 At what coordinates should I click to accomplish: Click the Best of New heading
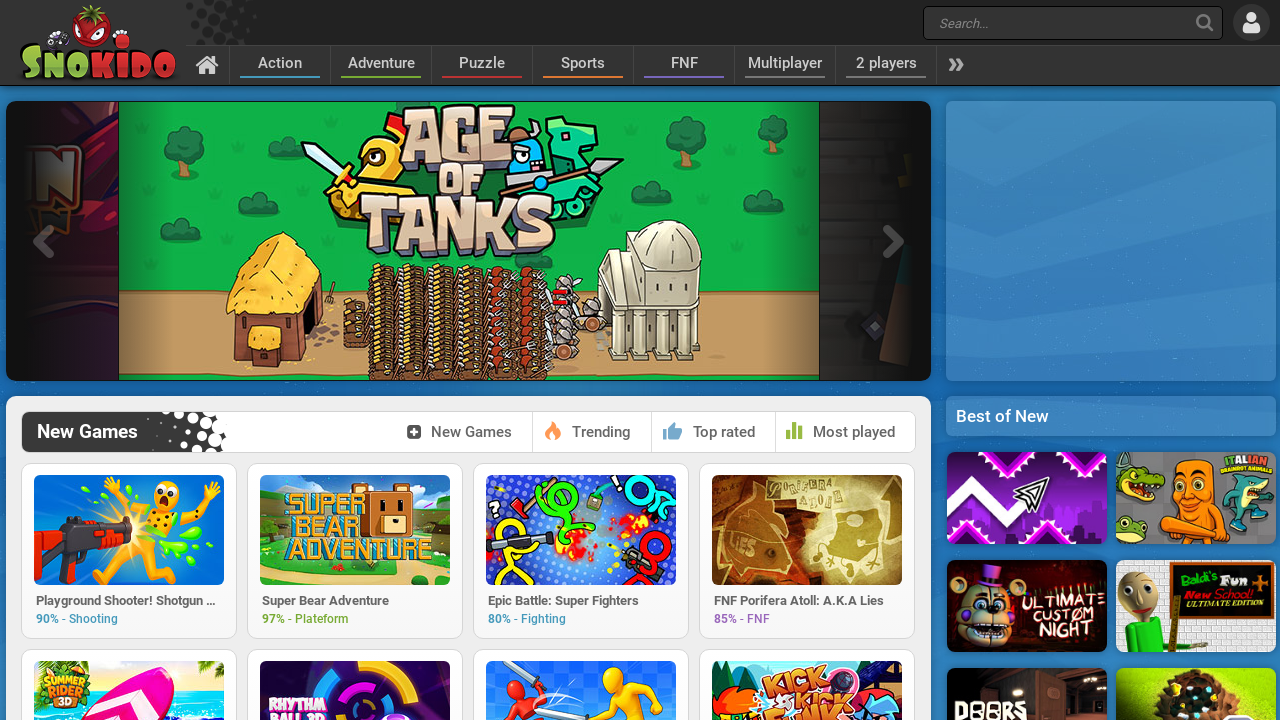pos(1002,416)
